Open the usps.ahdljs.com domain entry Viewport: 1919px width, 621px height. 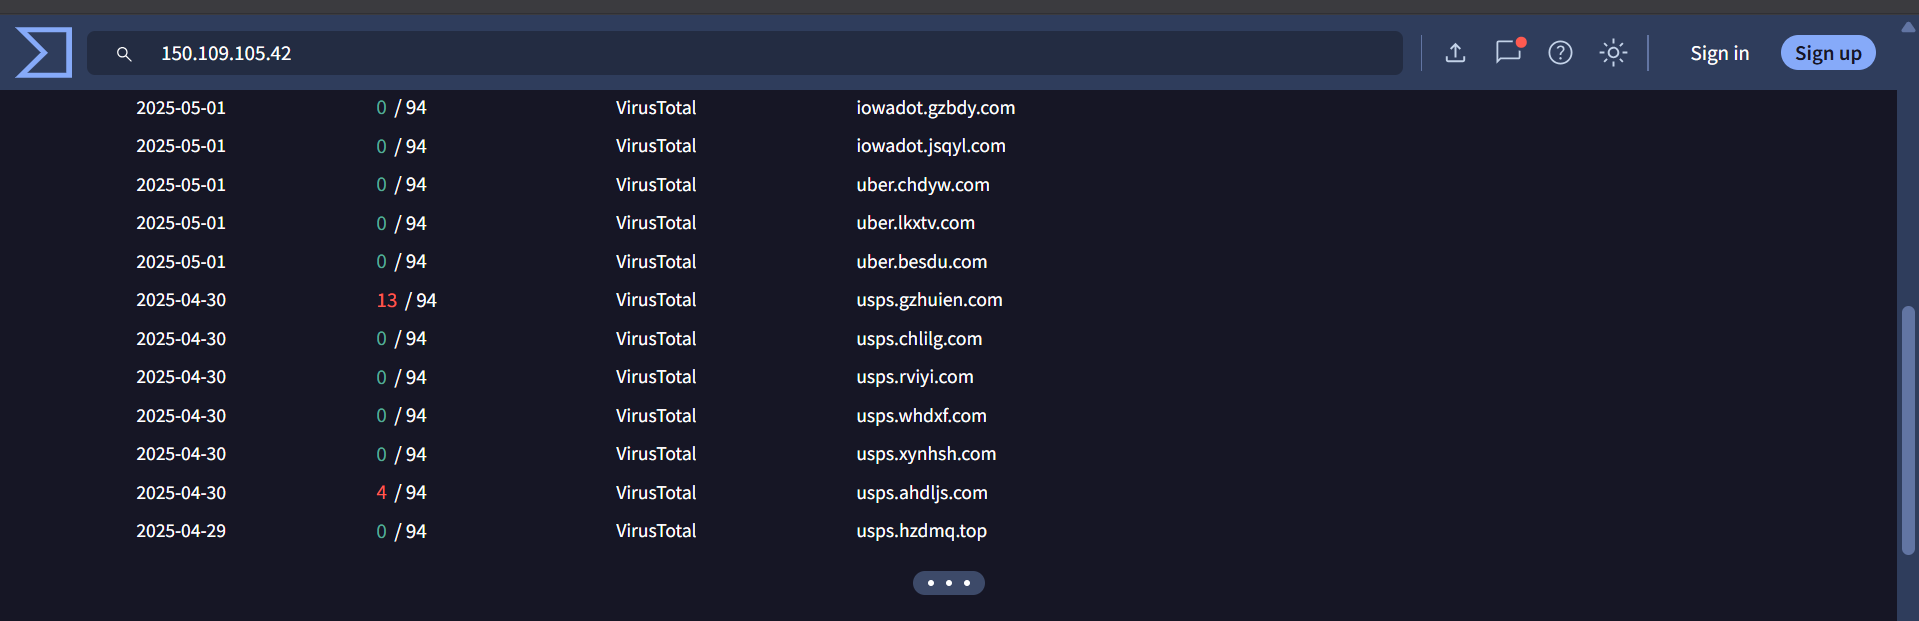(x=921, y=492)
